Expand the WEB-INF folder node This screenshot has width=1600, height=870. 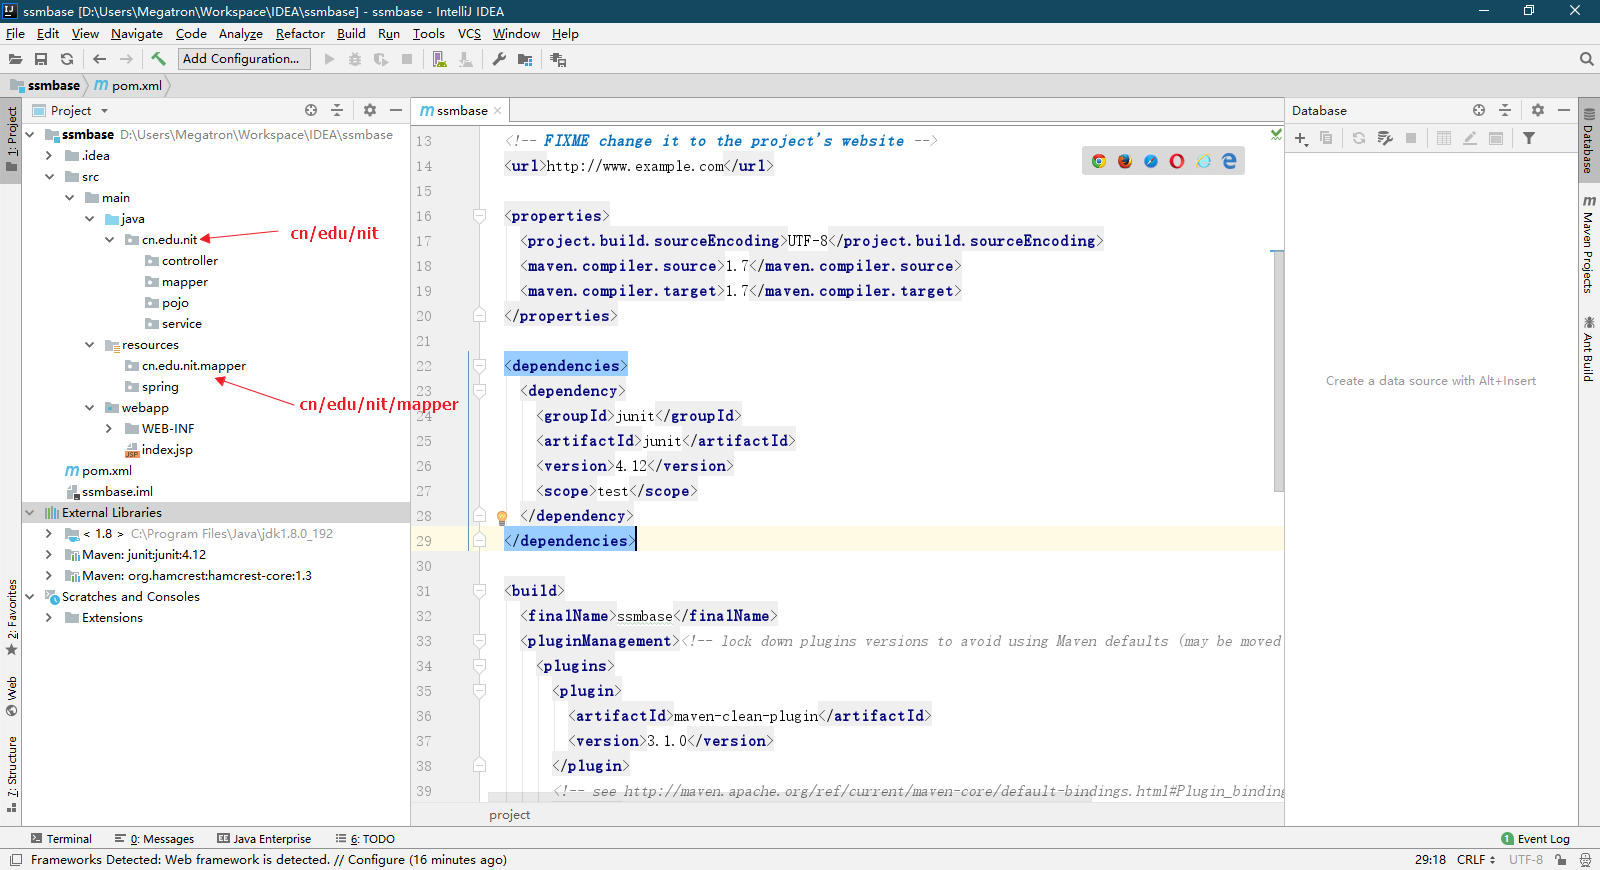[x=109, y=429]
